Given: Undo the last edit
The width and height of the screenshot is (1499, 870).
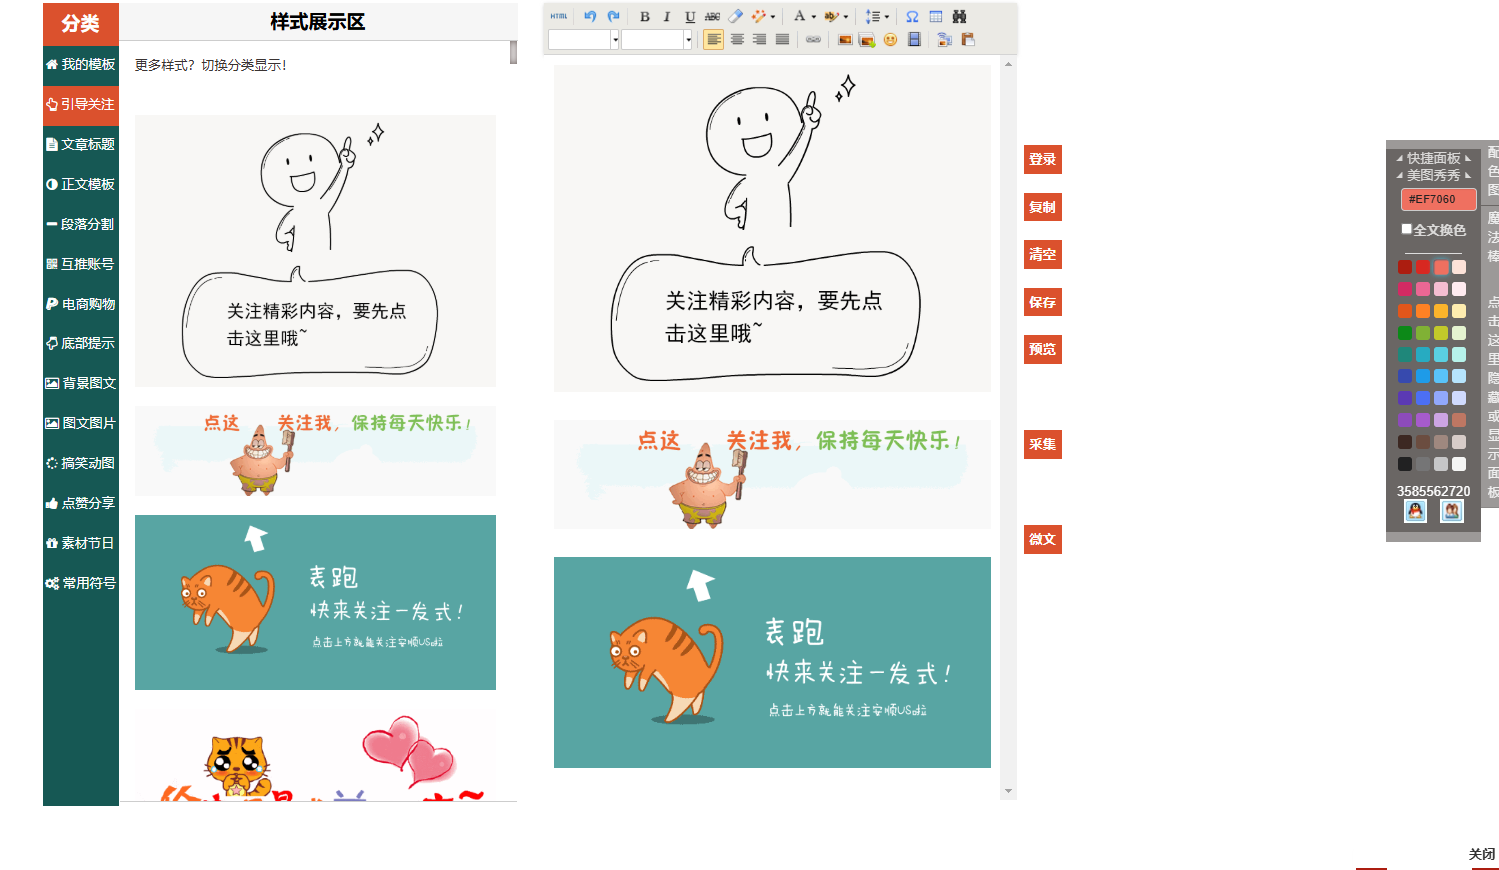Looking at the screenshot, I should tap(590, 16).
